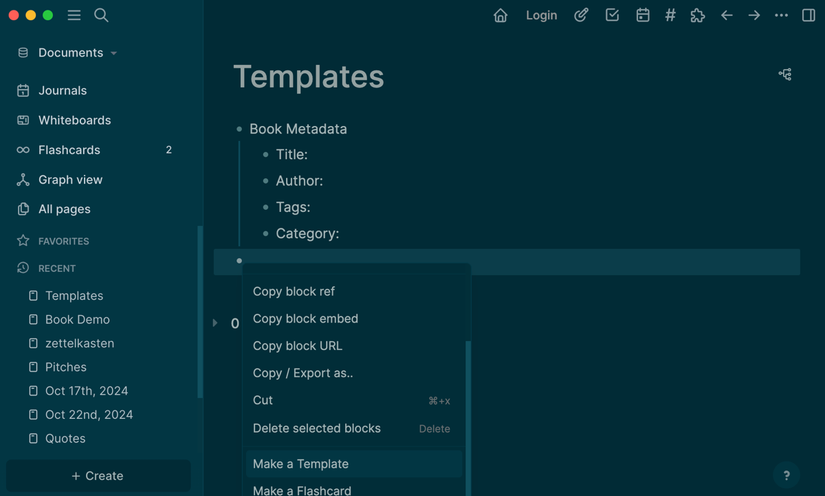Image resolution: width=825 pixels, height=496 pixels.
Task: Click the Recent history clock icon
Action: point(23,268)
